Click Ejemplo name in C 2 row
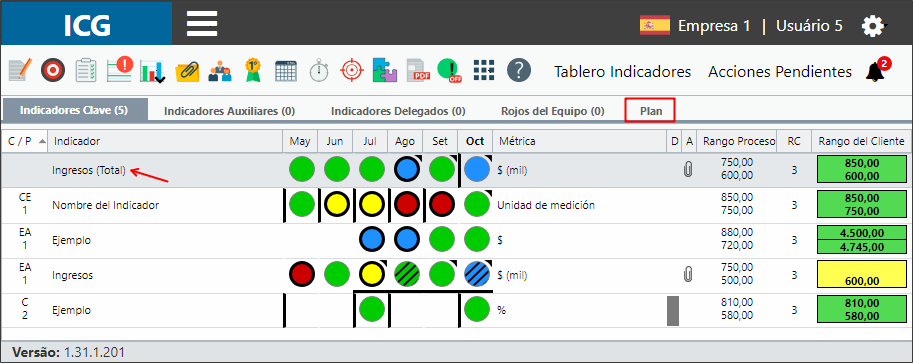The image size is (913, 363). click(72, 310)
